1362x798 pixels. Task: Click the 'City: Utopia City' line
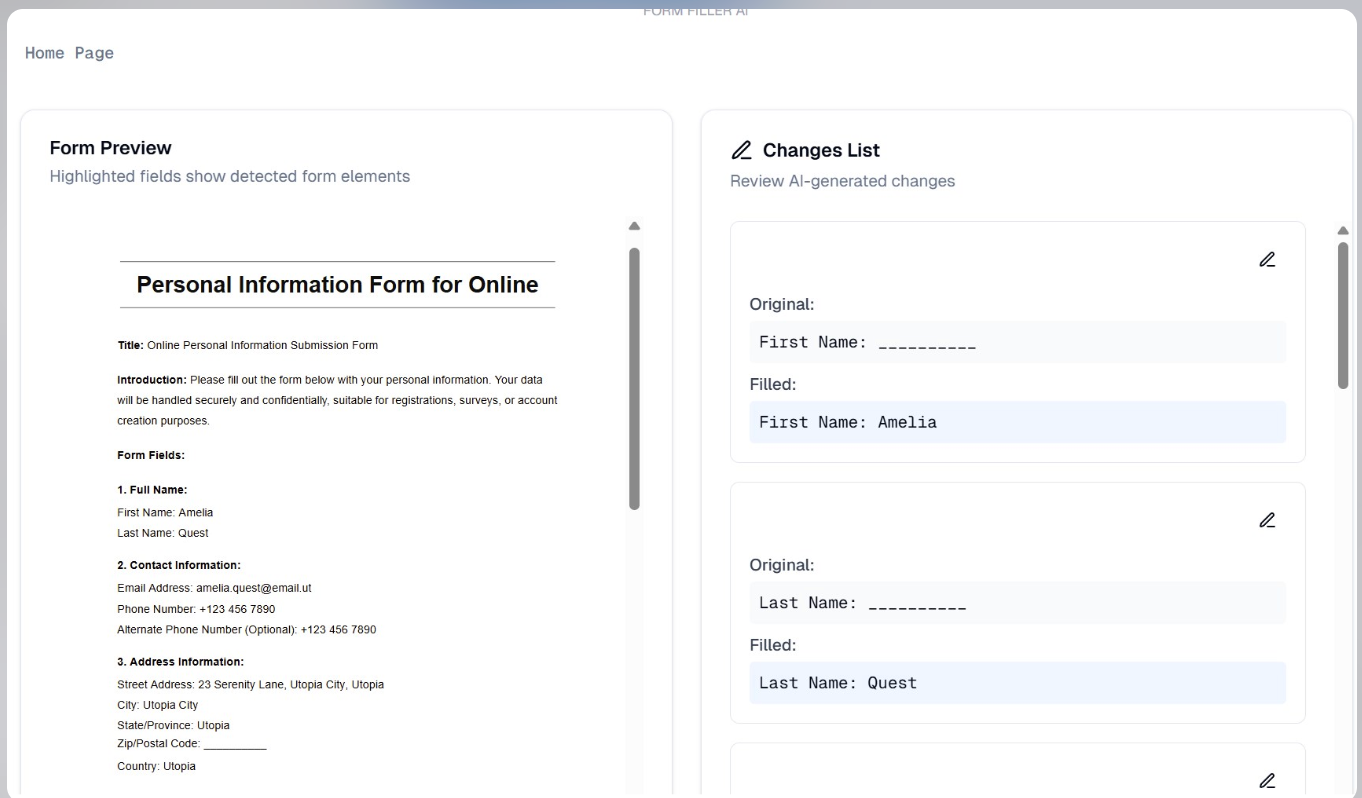(158, 705)
